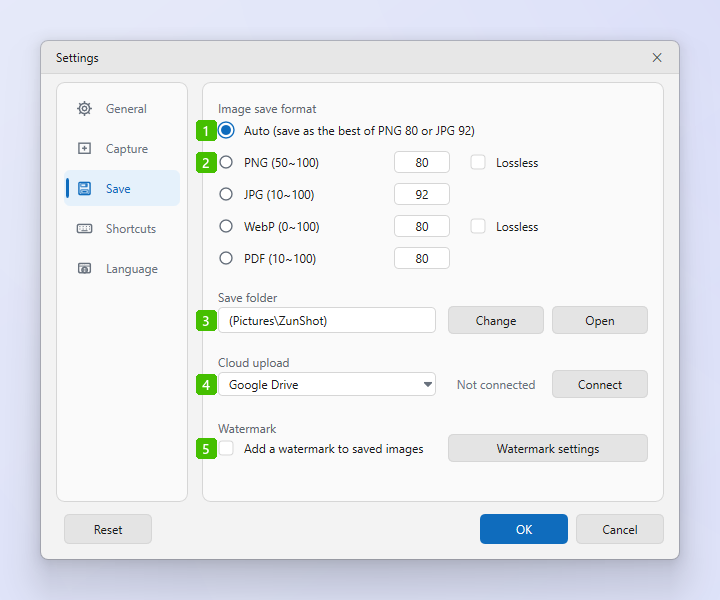Go to the Shortcuts tab

click(x=122, y=228)
